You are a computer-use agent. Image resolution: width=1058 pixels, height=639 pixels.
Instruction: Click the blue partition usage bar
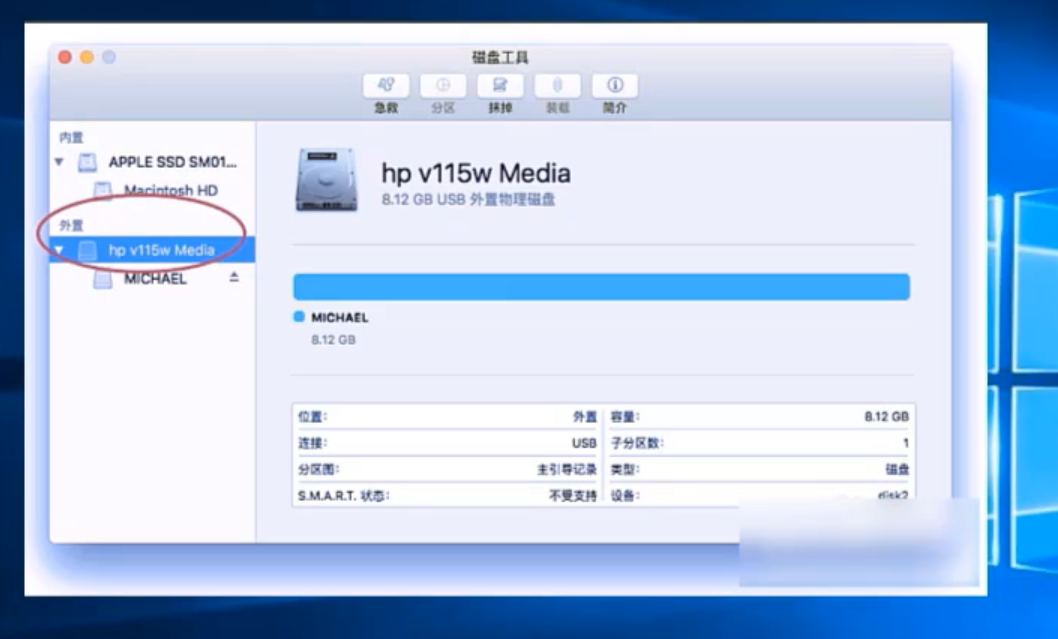point(601,287)
